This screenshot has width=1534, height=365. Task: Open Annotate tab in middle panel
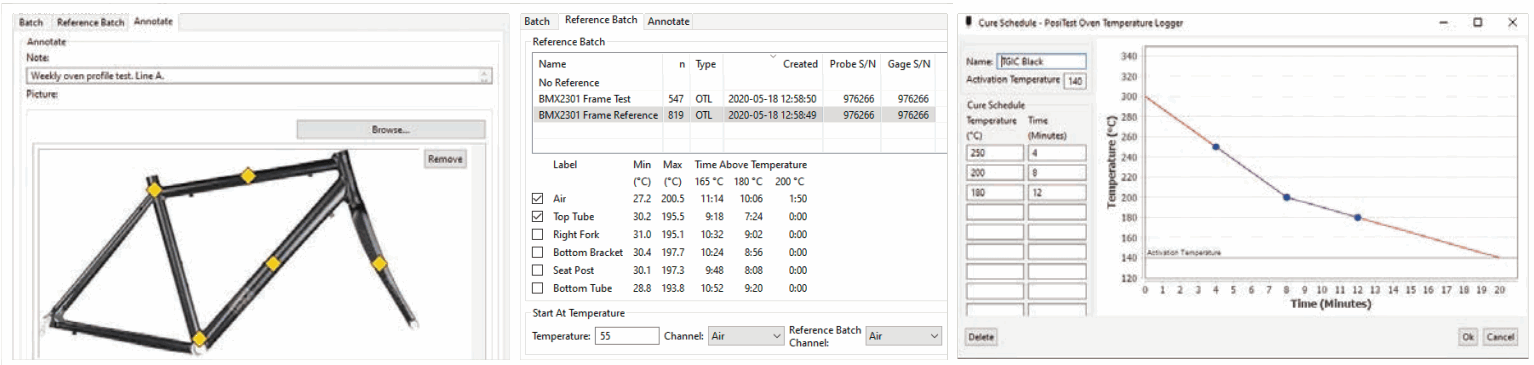click(668, 21)
